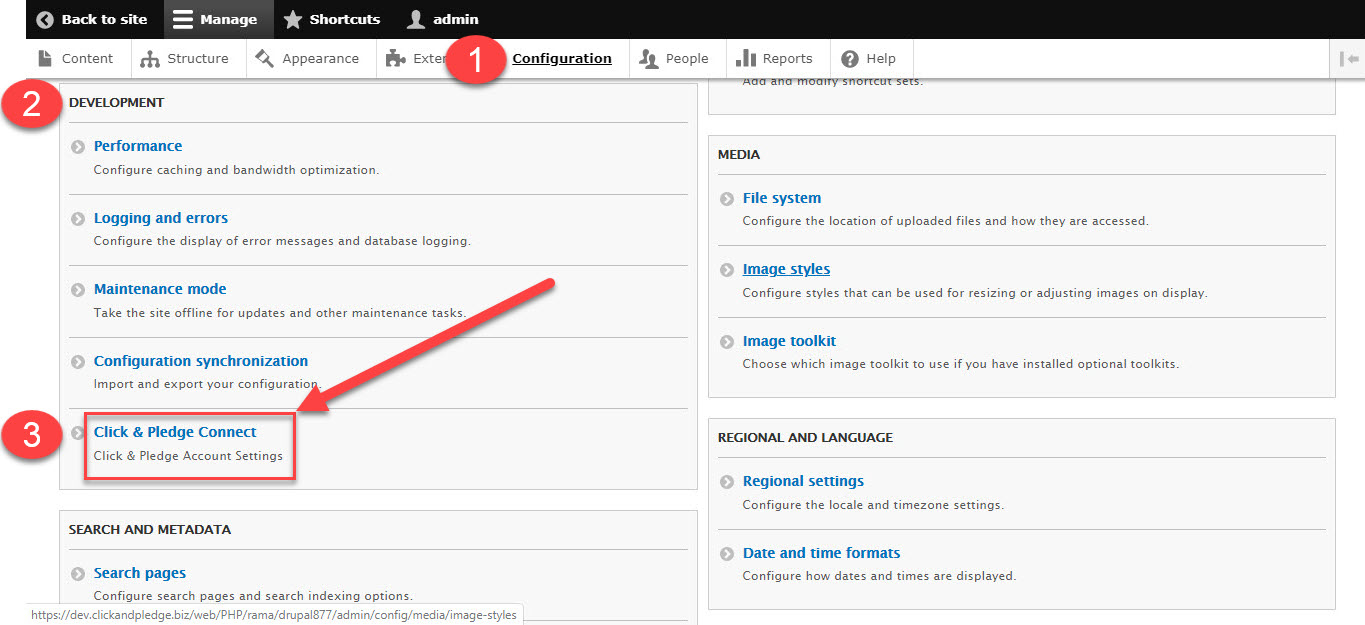Click text "Configure how dates and times are displayed."
This screenshot has height=625, width=1365.
(x=879, y=576)
